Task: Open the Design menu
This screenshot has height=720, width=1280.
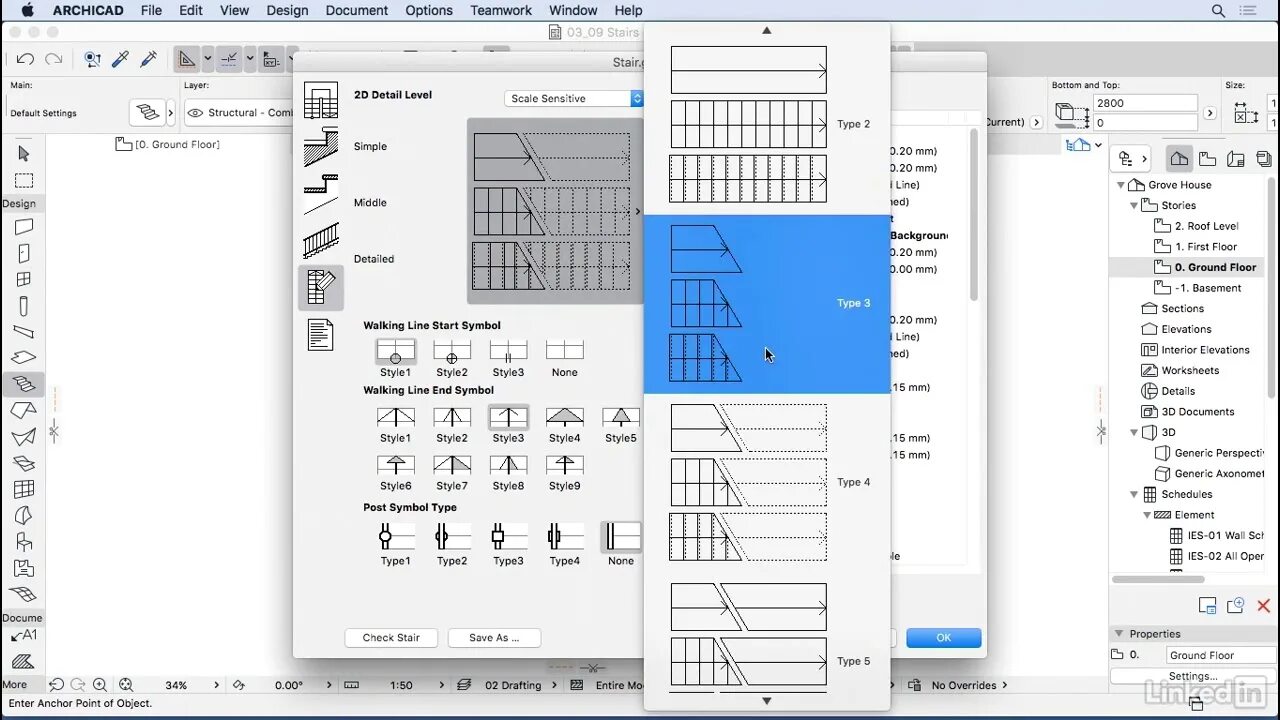Action: (x=287, y=10)
